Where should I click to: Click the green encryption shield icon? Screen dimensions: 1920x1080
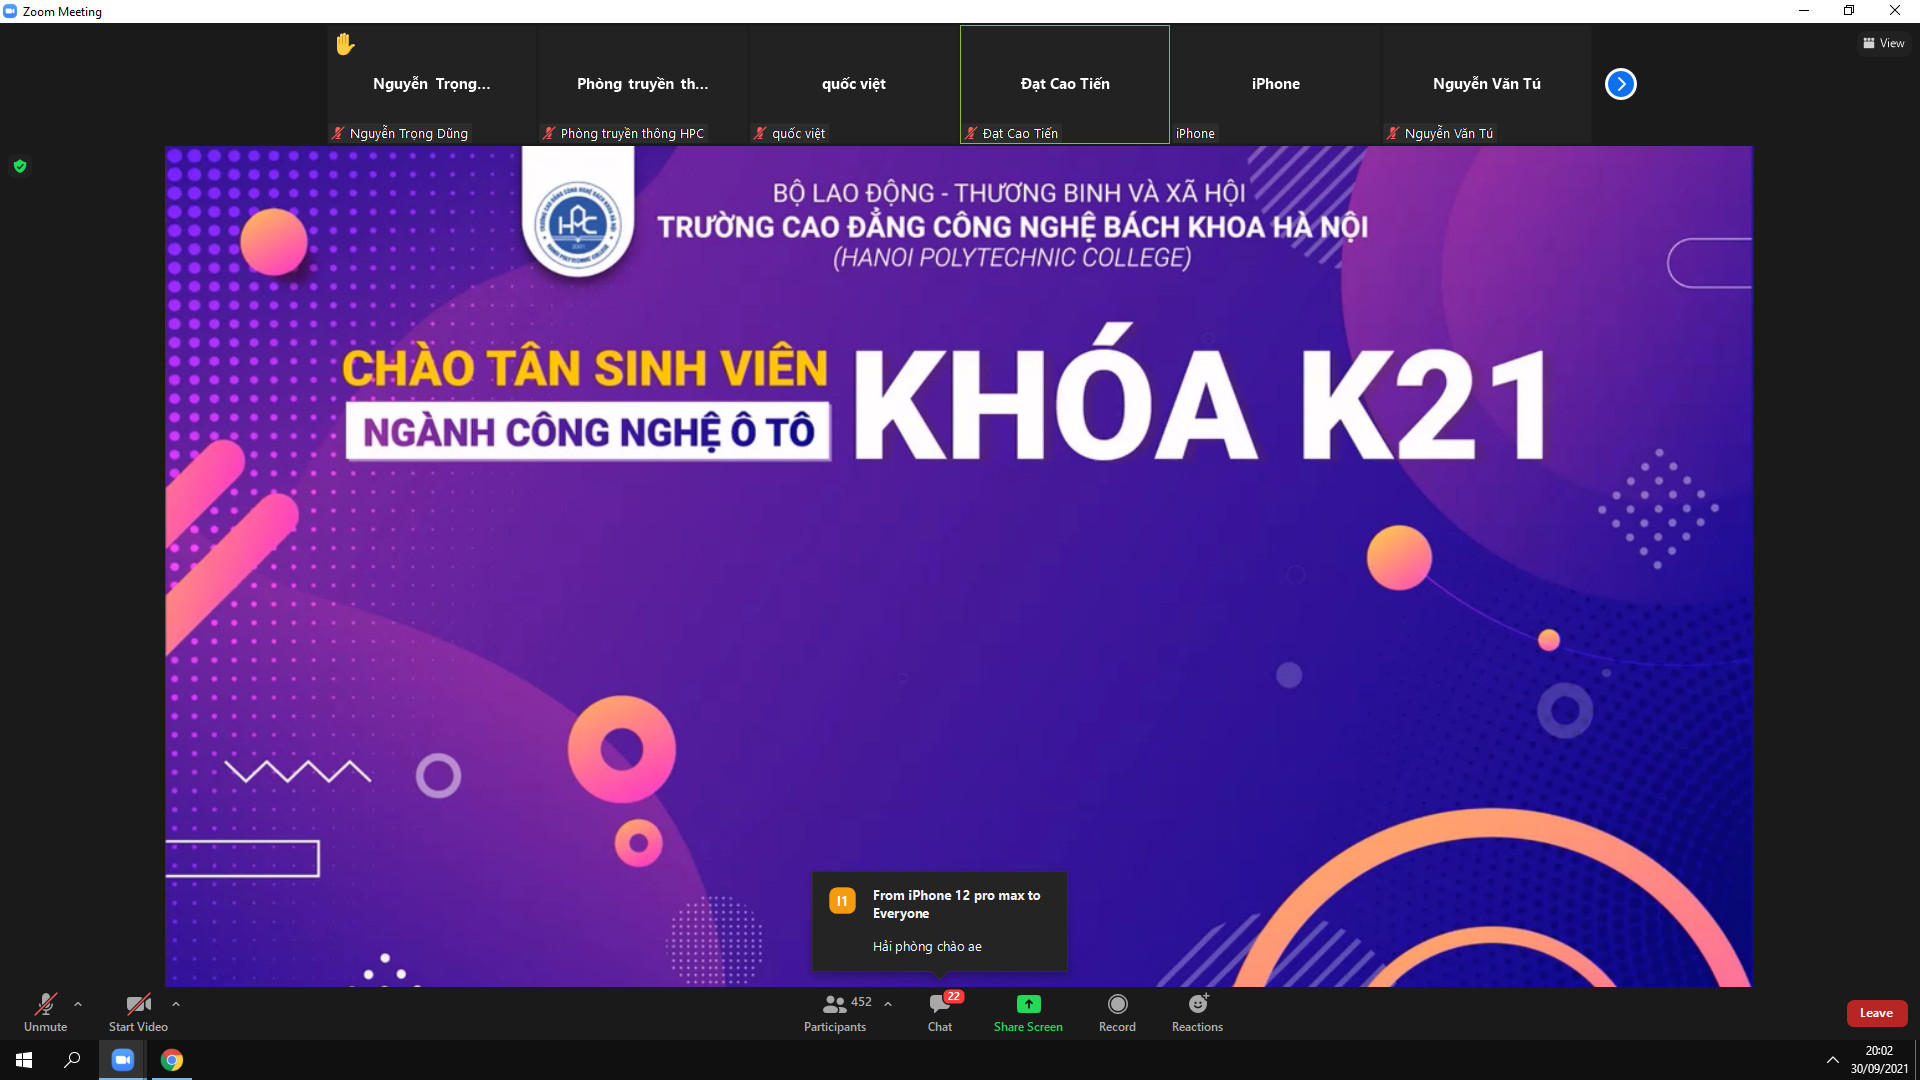click(20, 166)
